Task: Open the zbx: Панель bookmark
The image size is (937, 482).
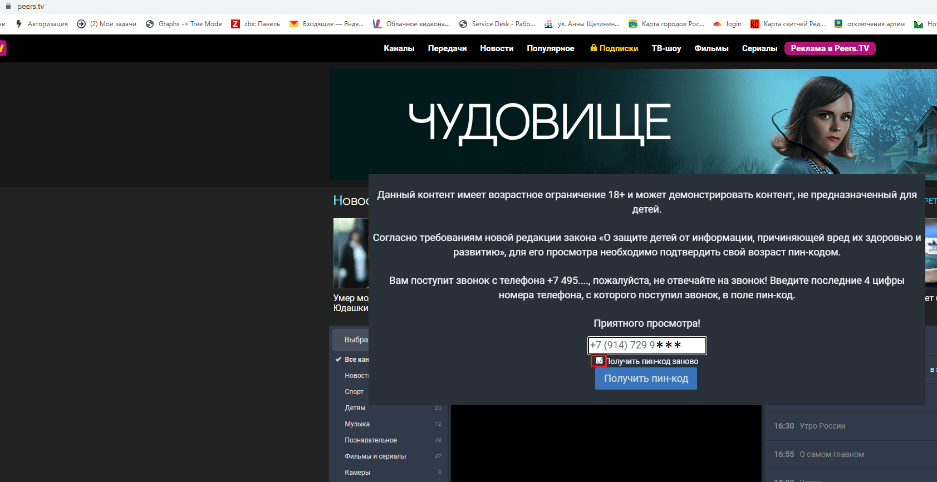Action: click(256, 24)
